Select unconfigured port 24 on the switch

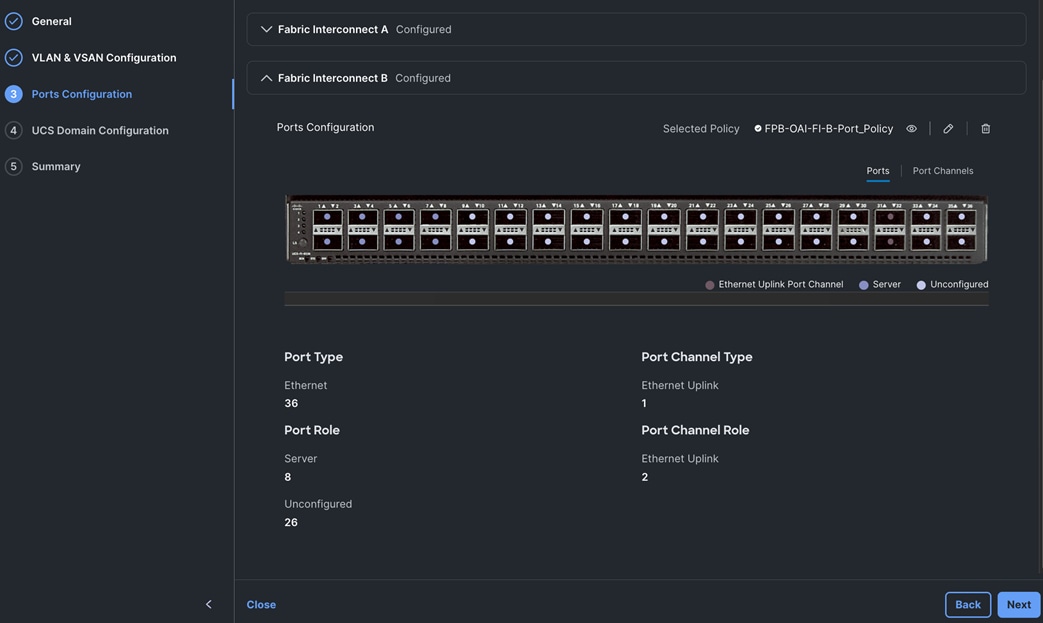pos(740,241)
